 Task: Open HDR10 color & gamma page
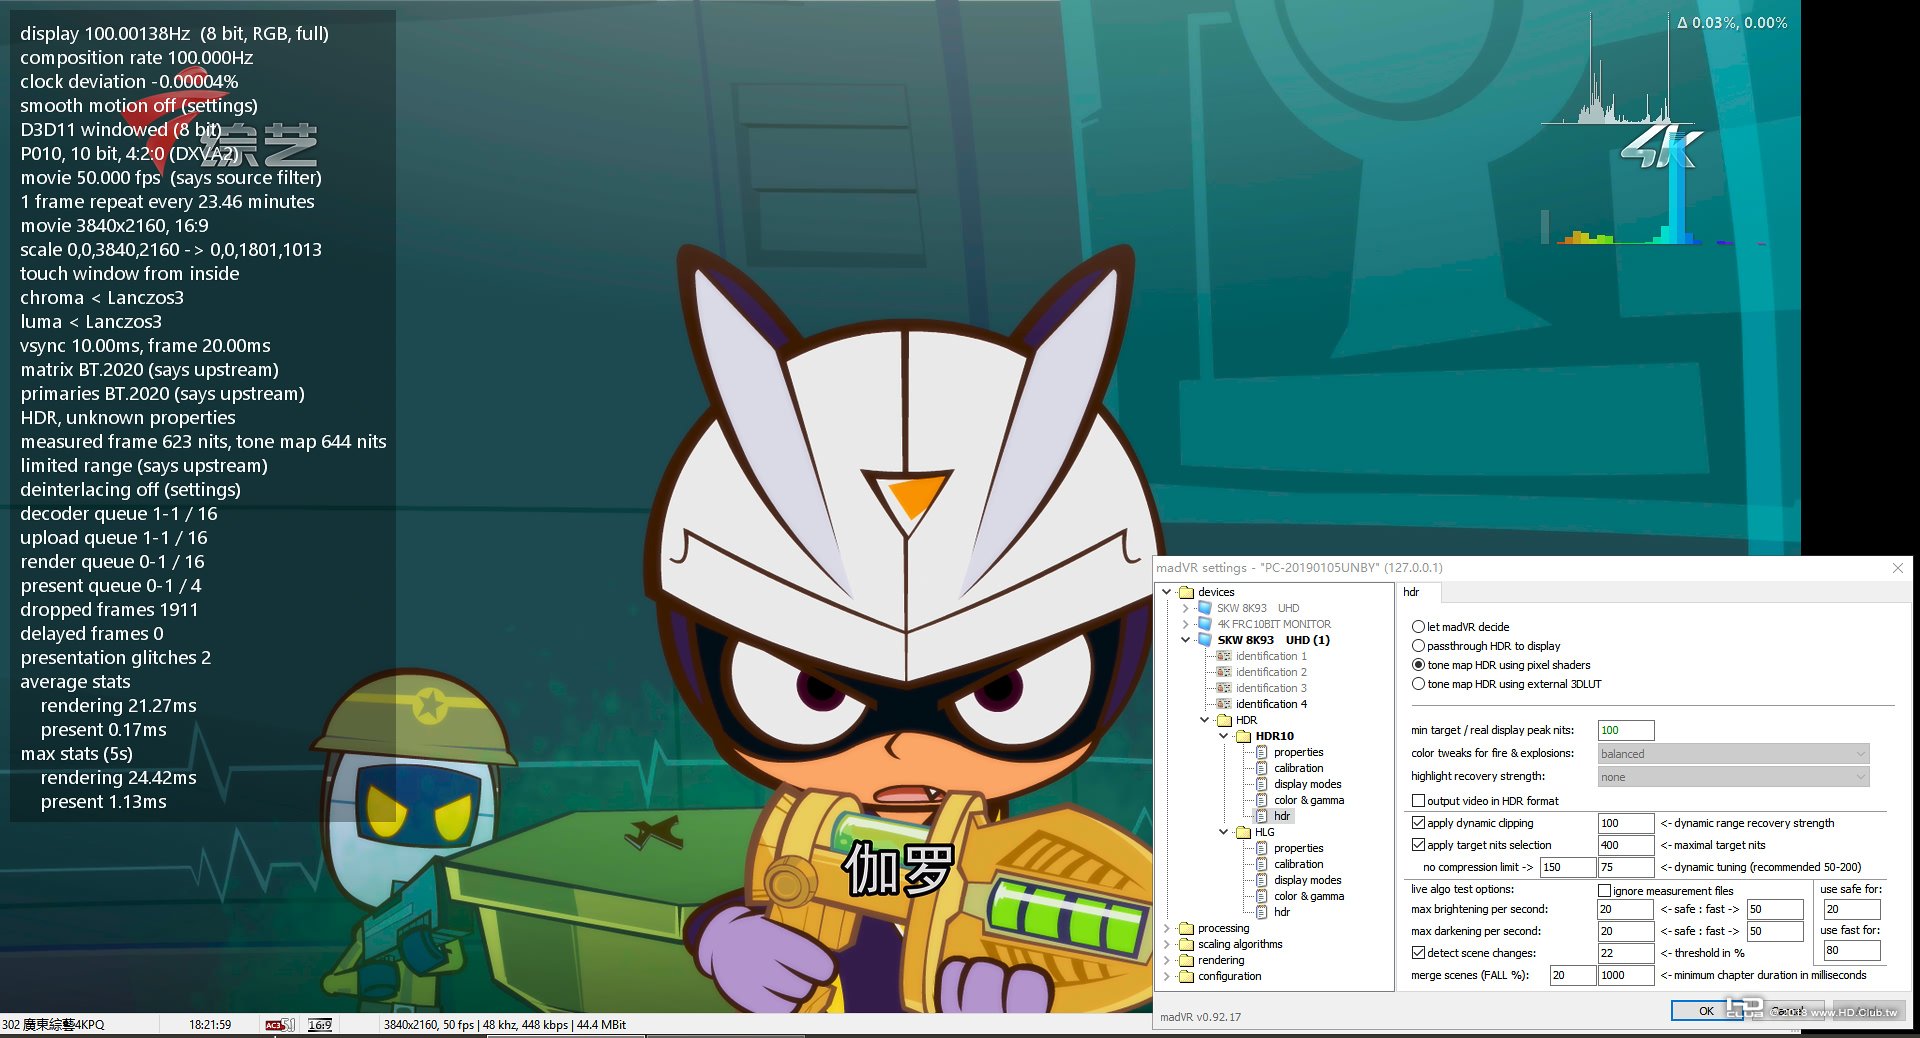(1308, 800)
